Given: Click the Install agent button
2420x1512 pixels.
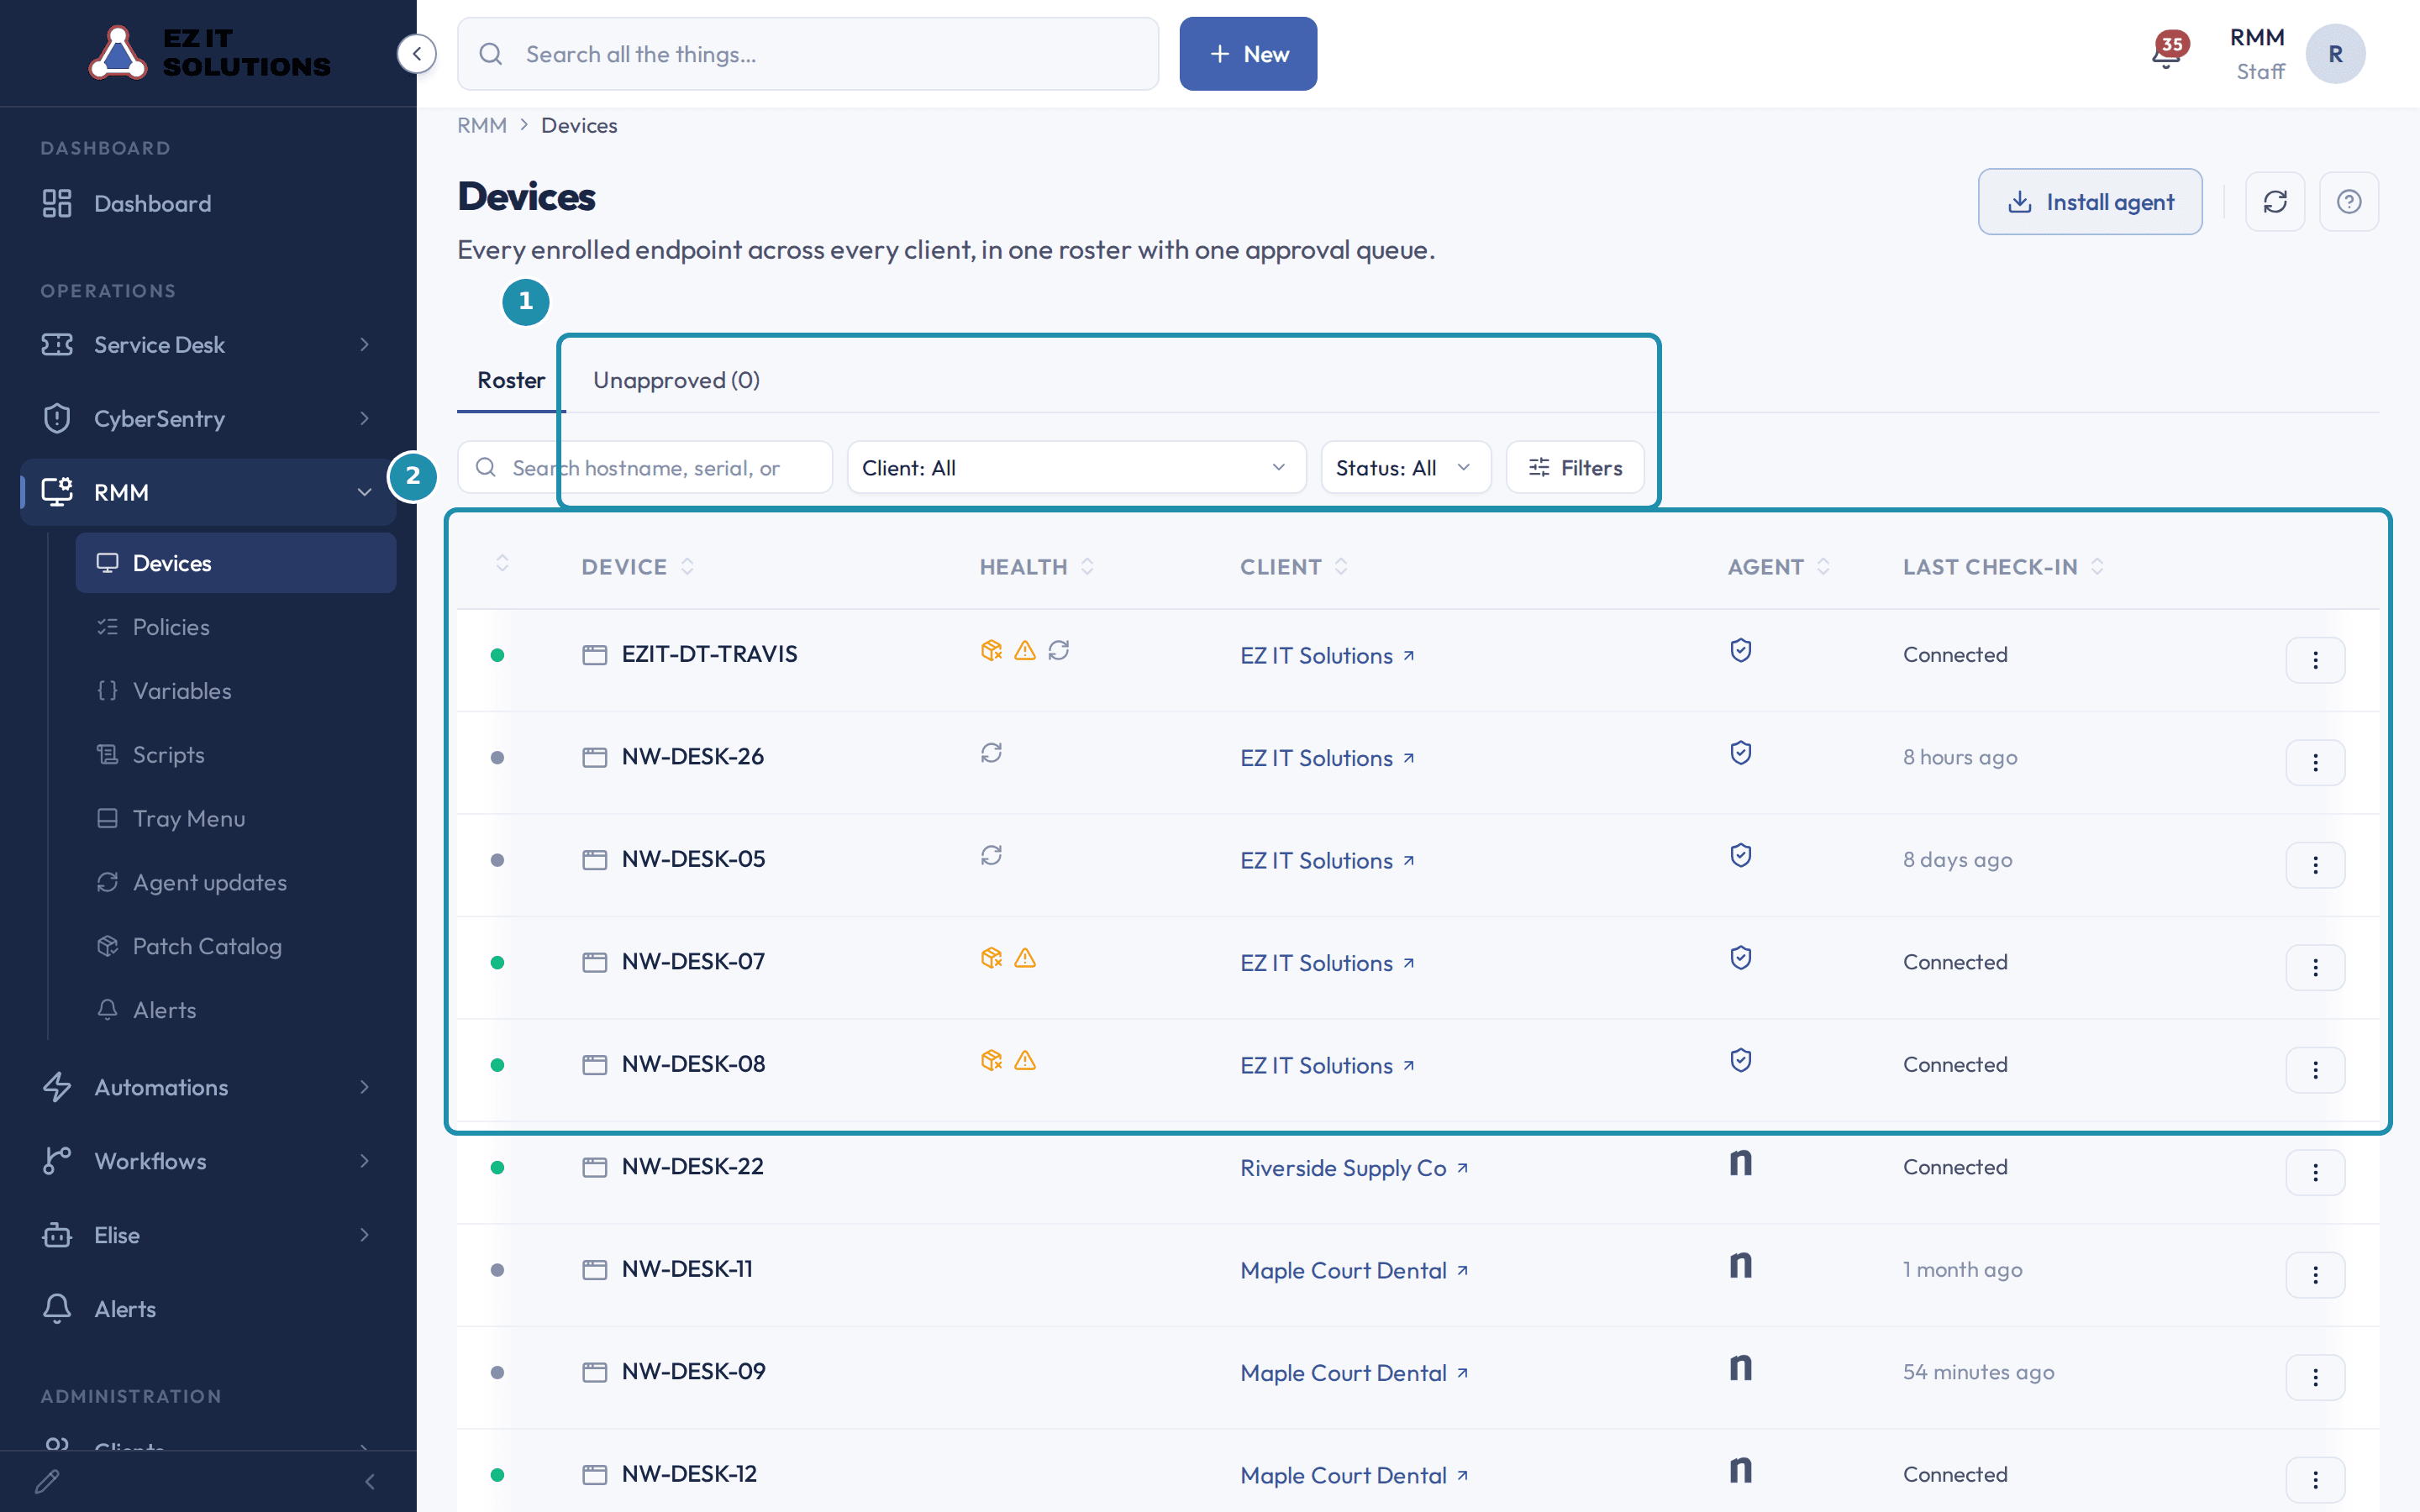Looking at the screenshot, I should pos(2090,202).
